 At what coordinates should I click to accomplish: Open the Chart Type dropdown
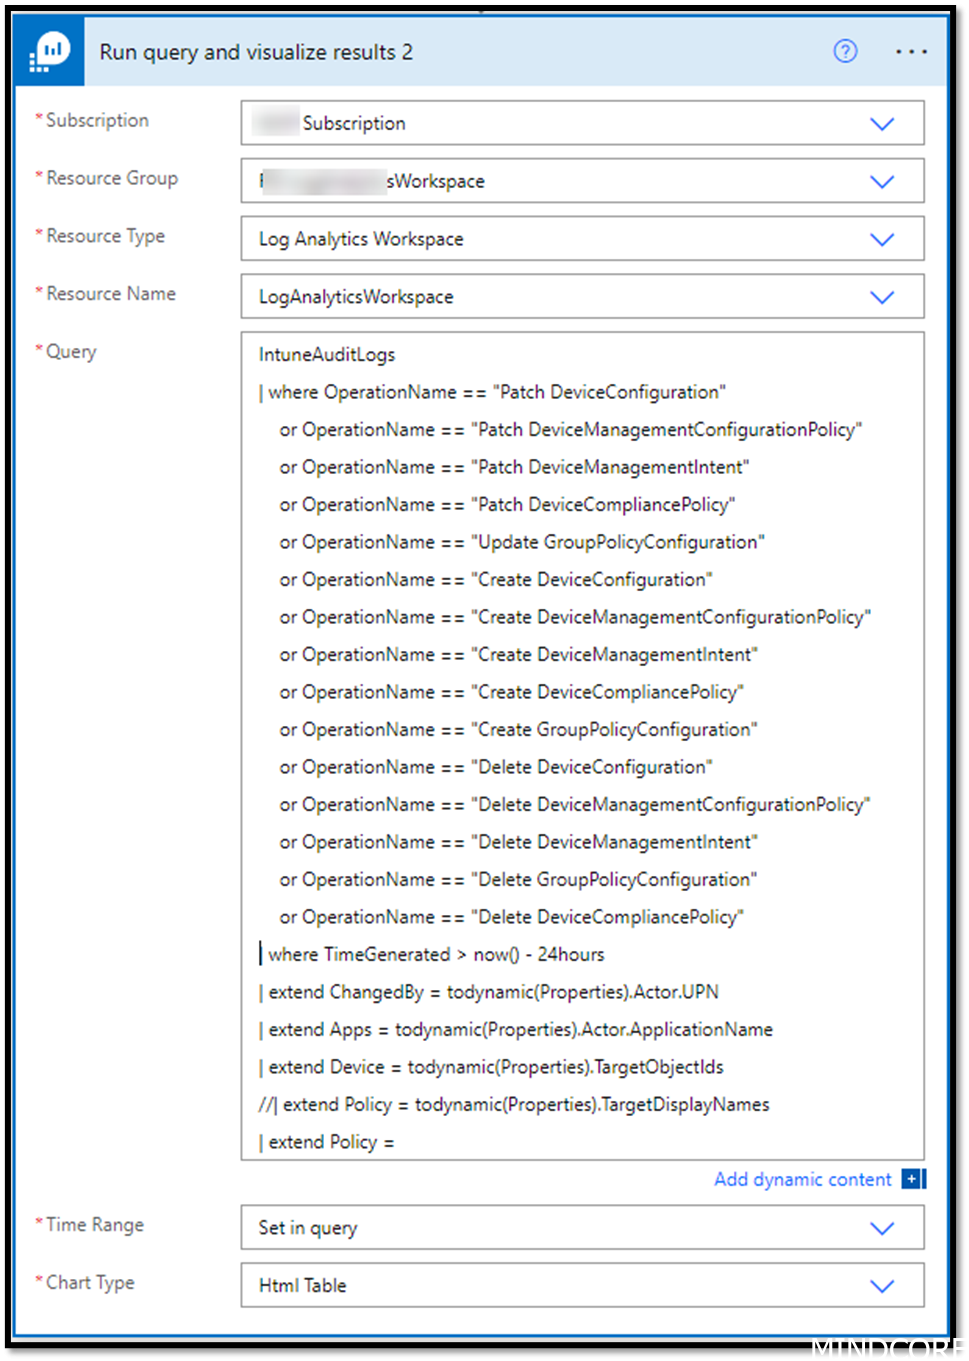tap(882, 1286)
